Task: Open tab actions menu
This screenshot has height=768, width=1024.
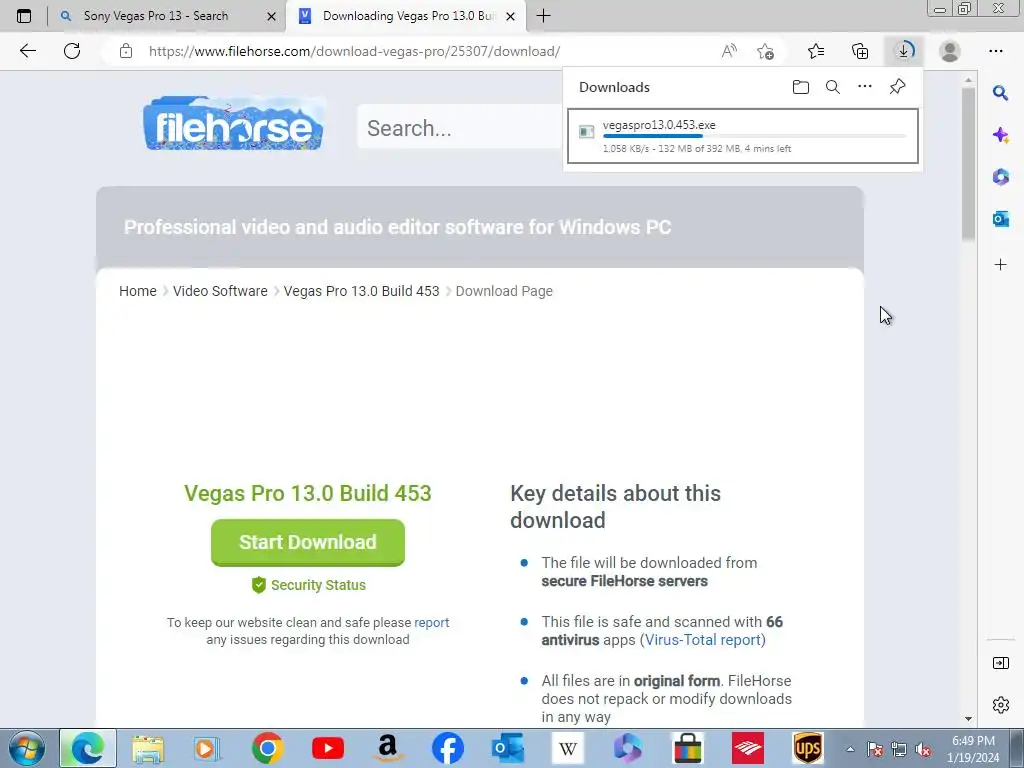Action: (x=24, y=16)
